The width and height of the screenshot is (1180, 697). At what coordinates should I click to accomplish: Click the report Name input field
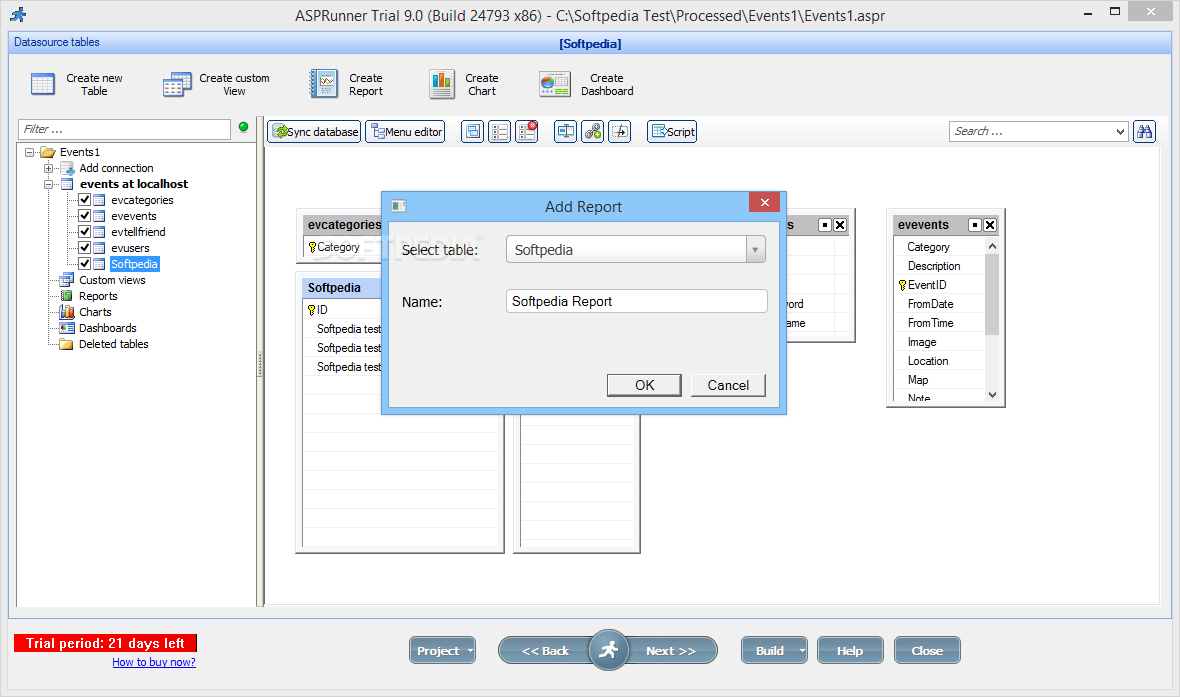tap(637, 301)
